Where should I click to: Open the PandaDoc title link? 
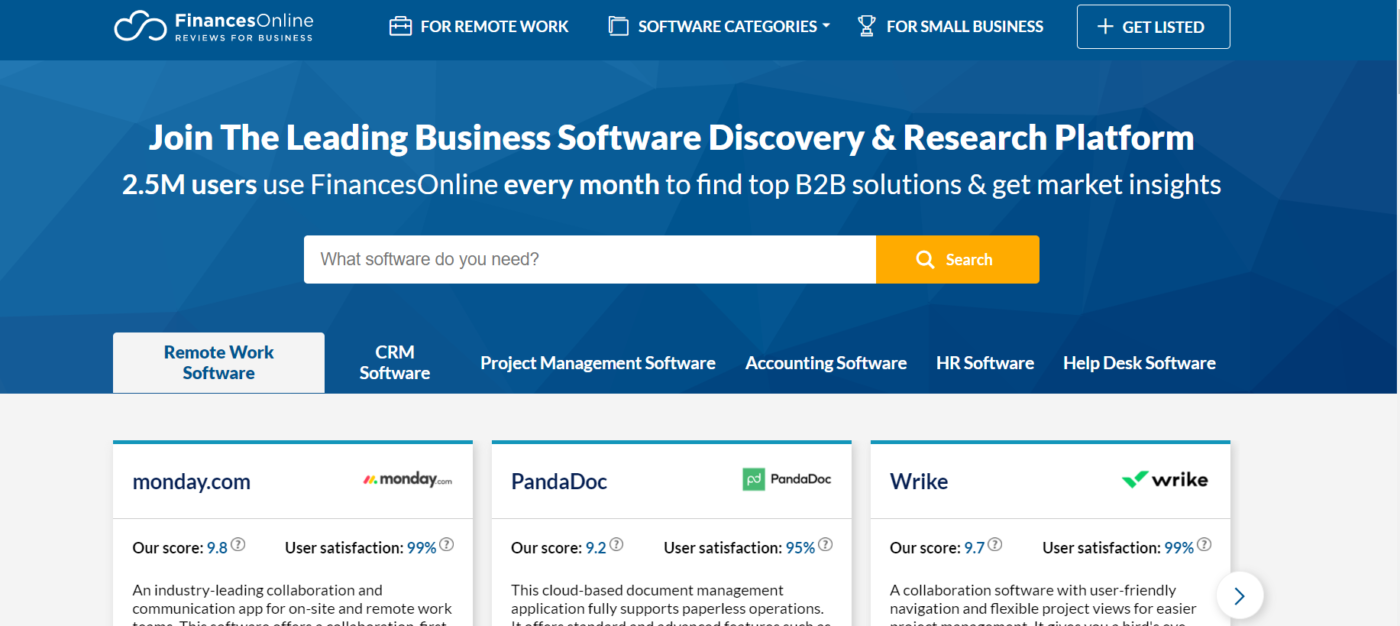click(x=559, y=481)
